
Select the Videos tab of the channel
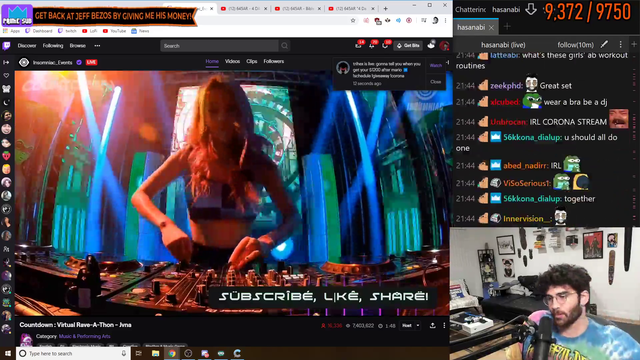click(232, 61)
